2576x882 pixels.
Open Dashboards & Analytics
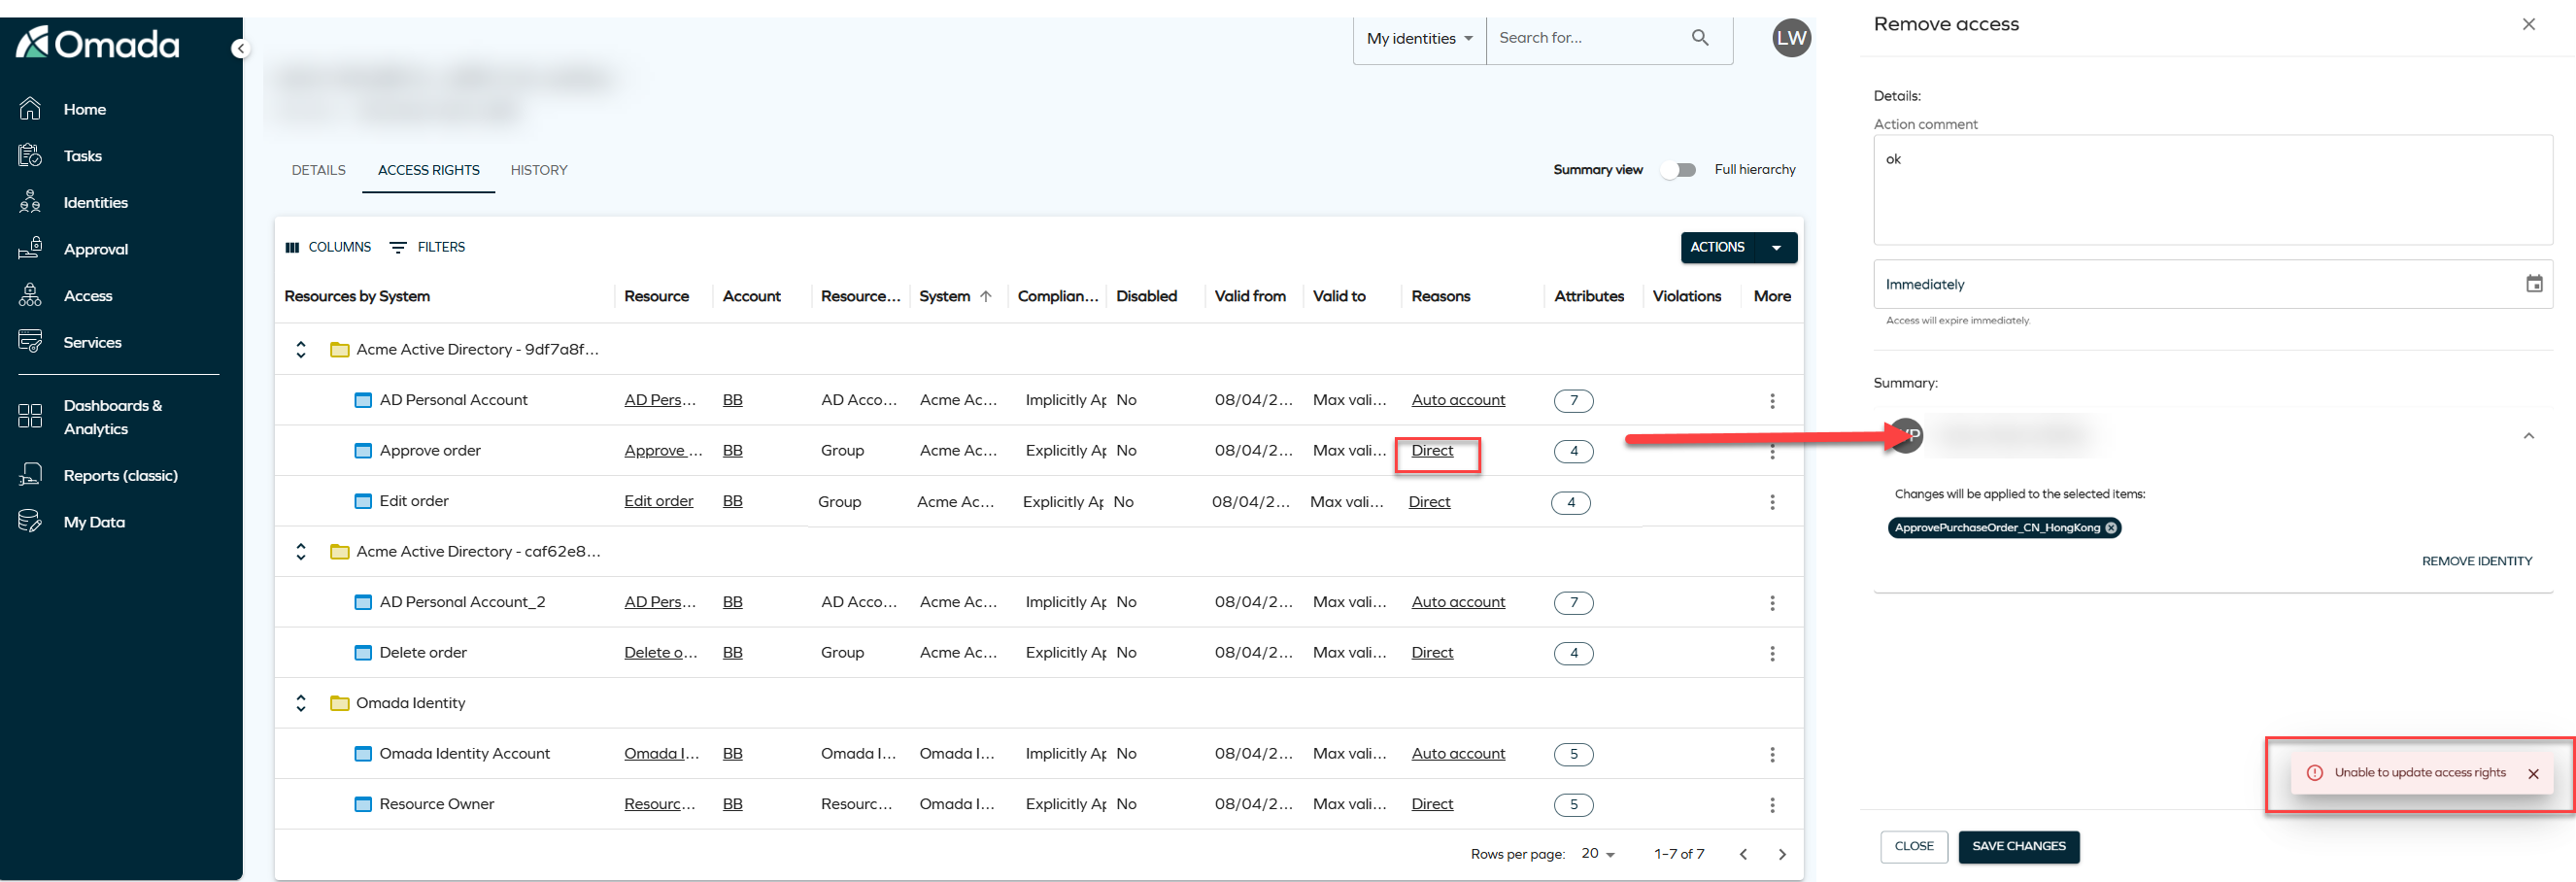(112, 417)
